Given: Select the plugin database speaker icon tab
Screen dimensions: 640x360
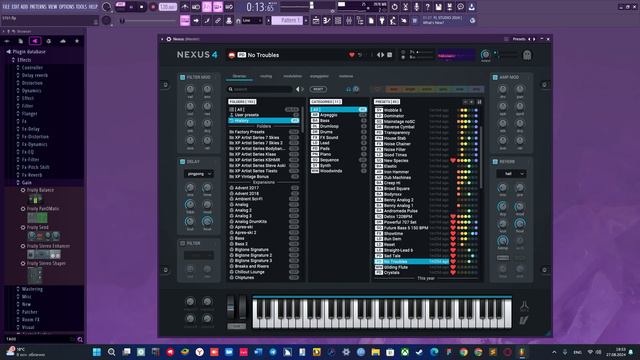Looking at the screenshot, I should coord(35,41).
